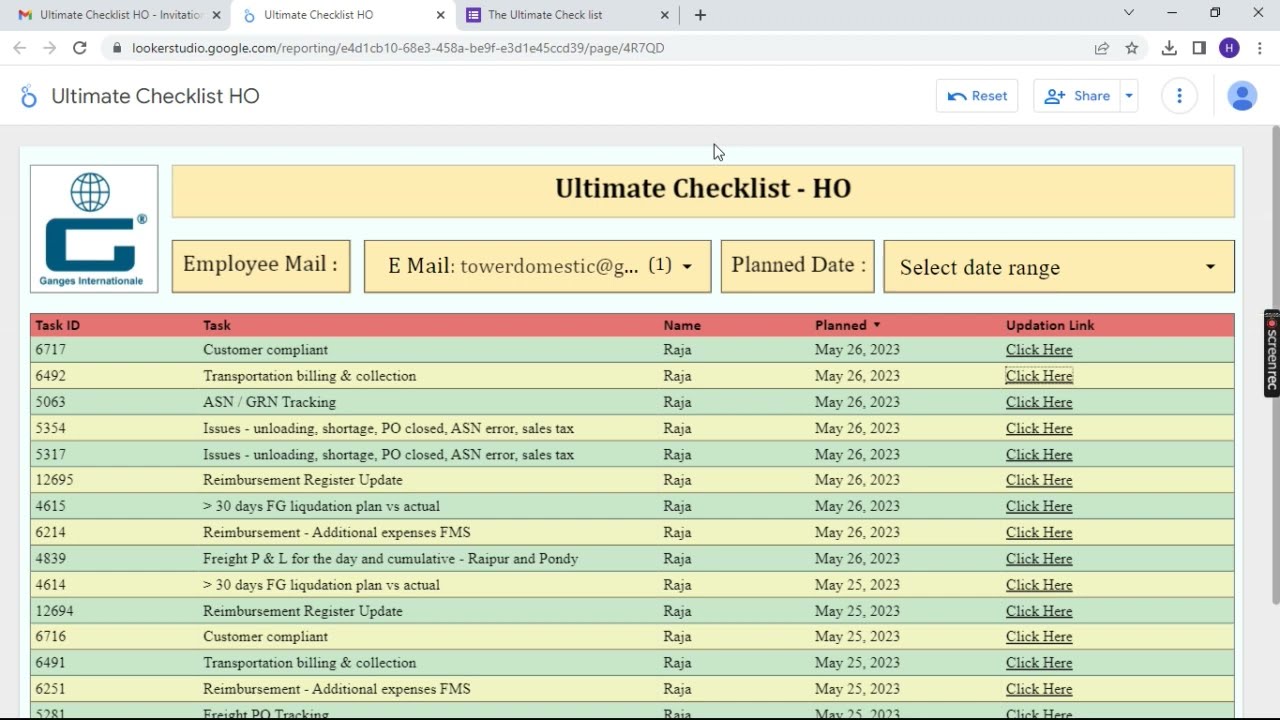View site information lock icon

[x=117, y=48]
